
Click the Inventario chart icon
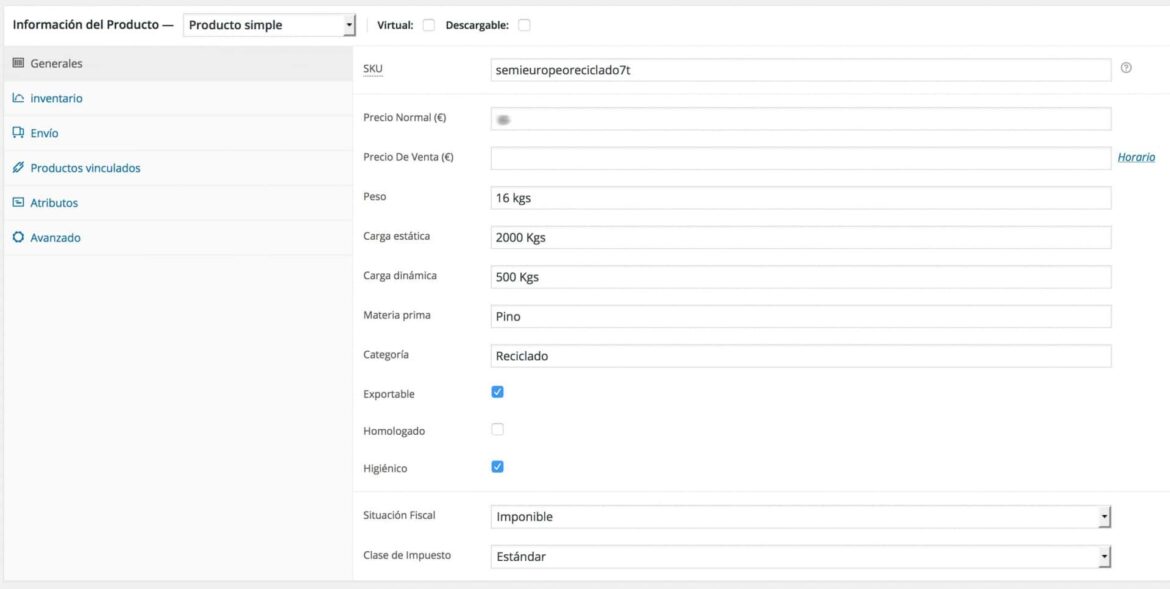click(x=17, y=97)
